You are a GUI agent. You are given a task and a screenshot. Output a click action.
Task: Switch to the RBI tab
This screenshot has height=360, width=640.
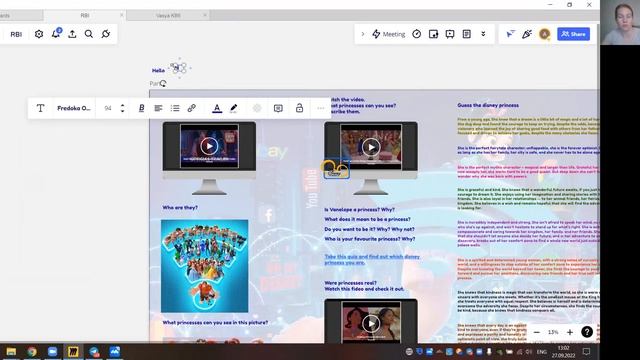[84, 16]
